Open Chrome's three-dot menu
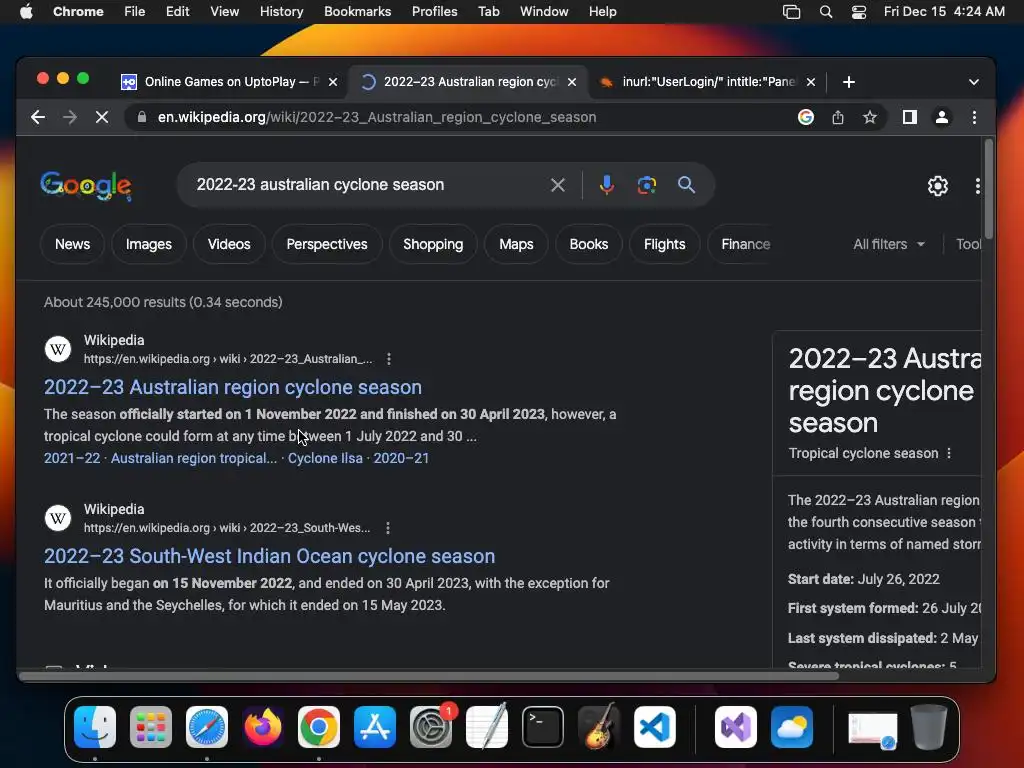 (x=974, y=118)
